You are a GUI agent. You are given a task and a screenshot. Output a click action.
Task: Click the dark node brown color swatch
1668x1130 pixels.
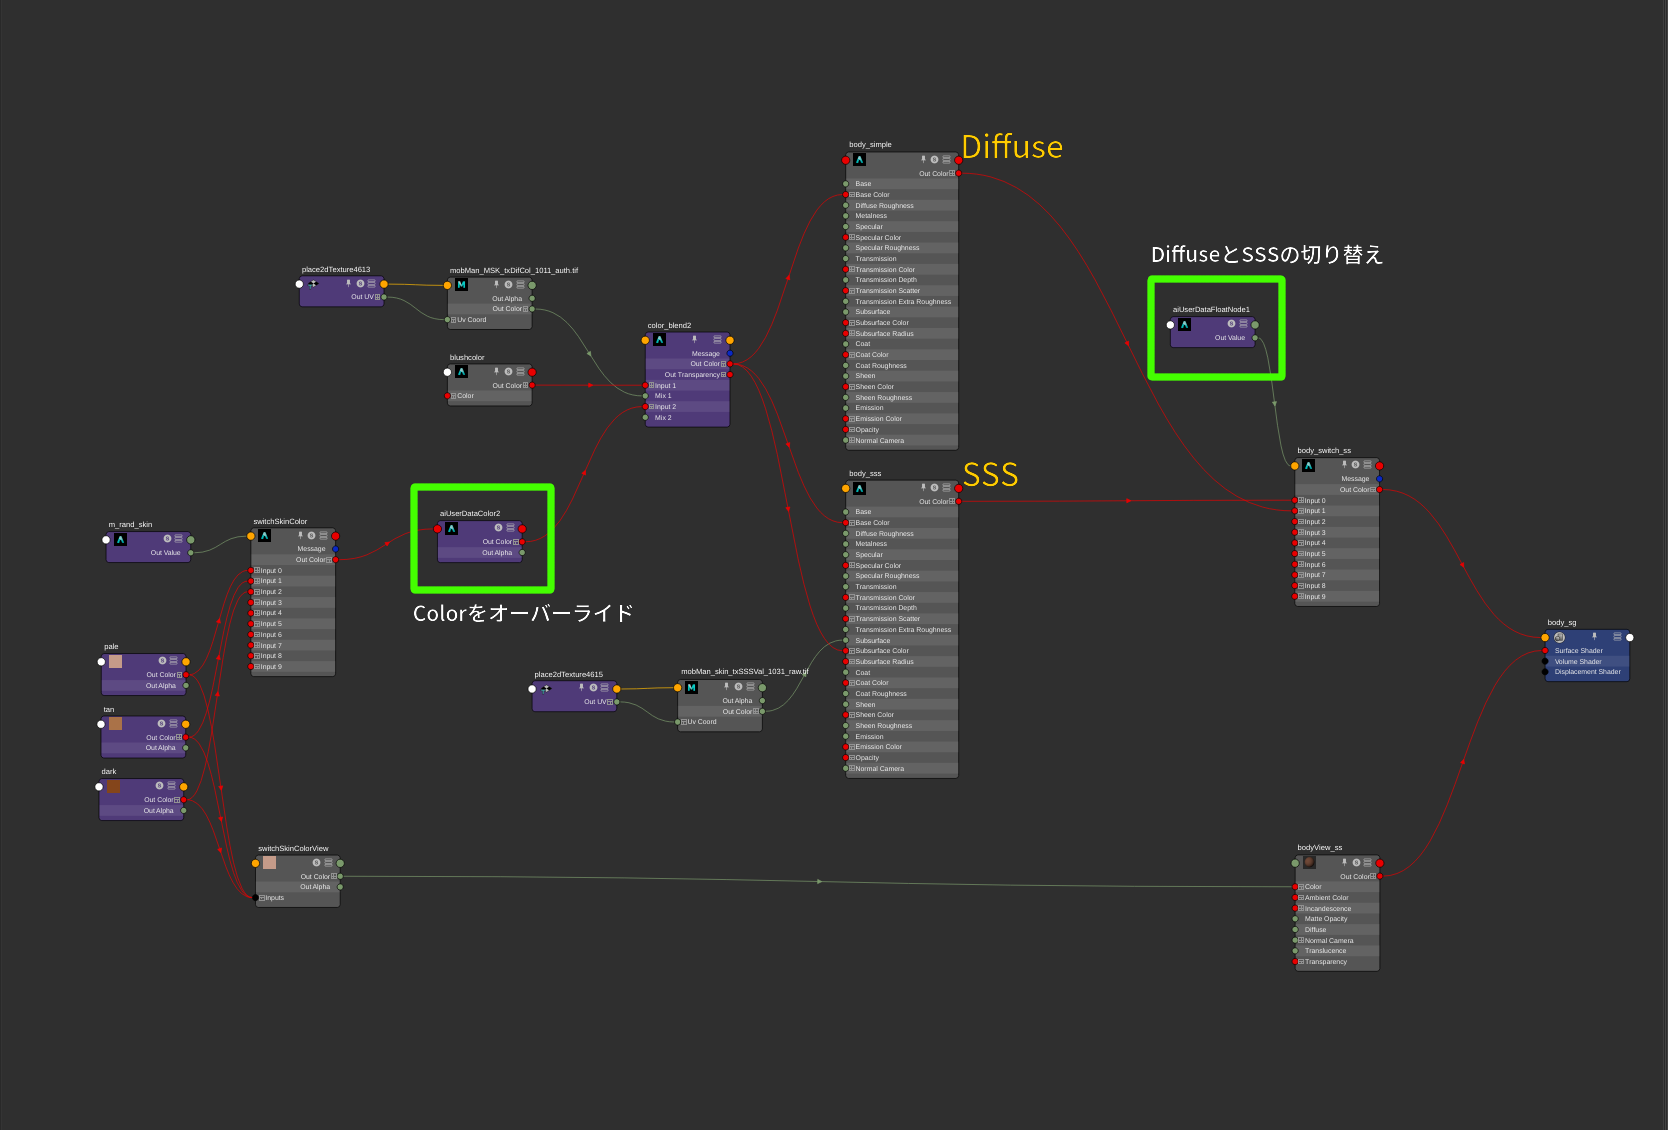pyautogui.click(x=113, y=787)
